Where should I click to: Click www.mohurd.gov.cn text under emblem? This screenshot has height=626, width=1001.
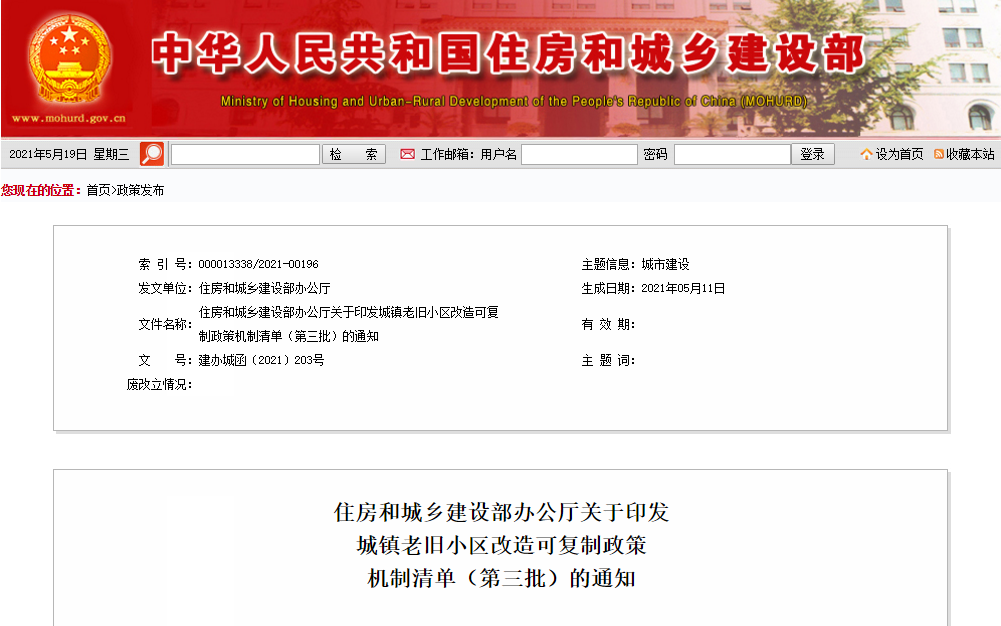(x=69, y=118)
